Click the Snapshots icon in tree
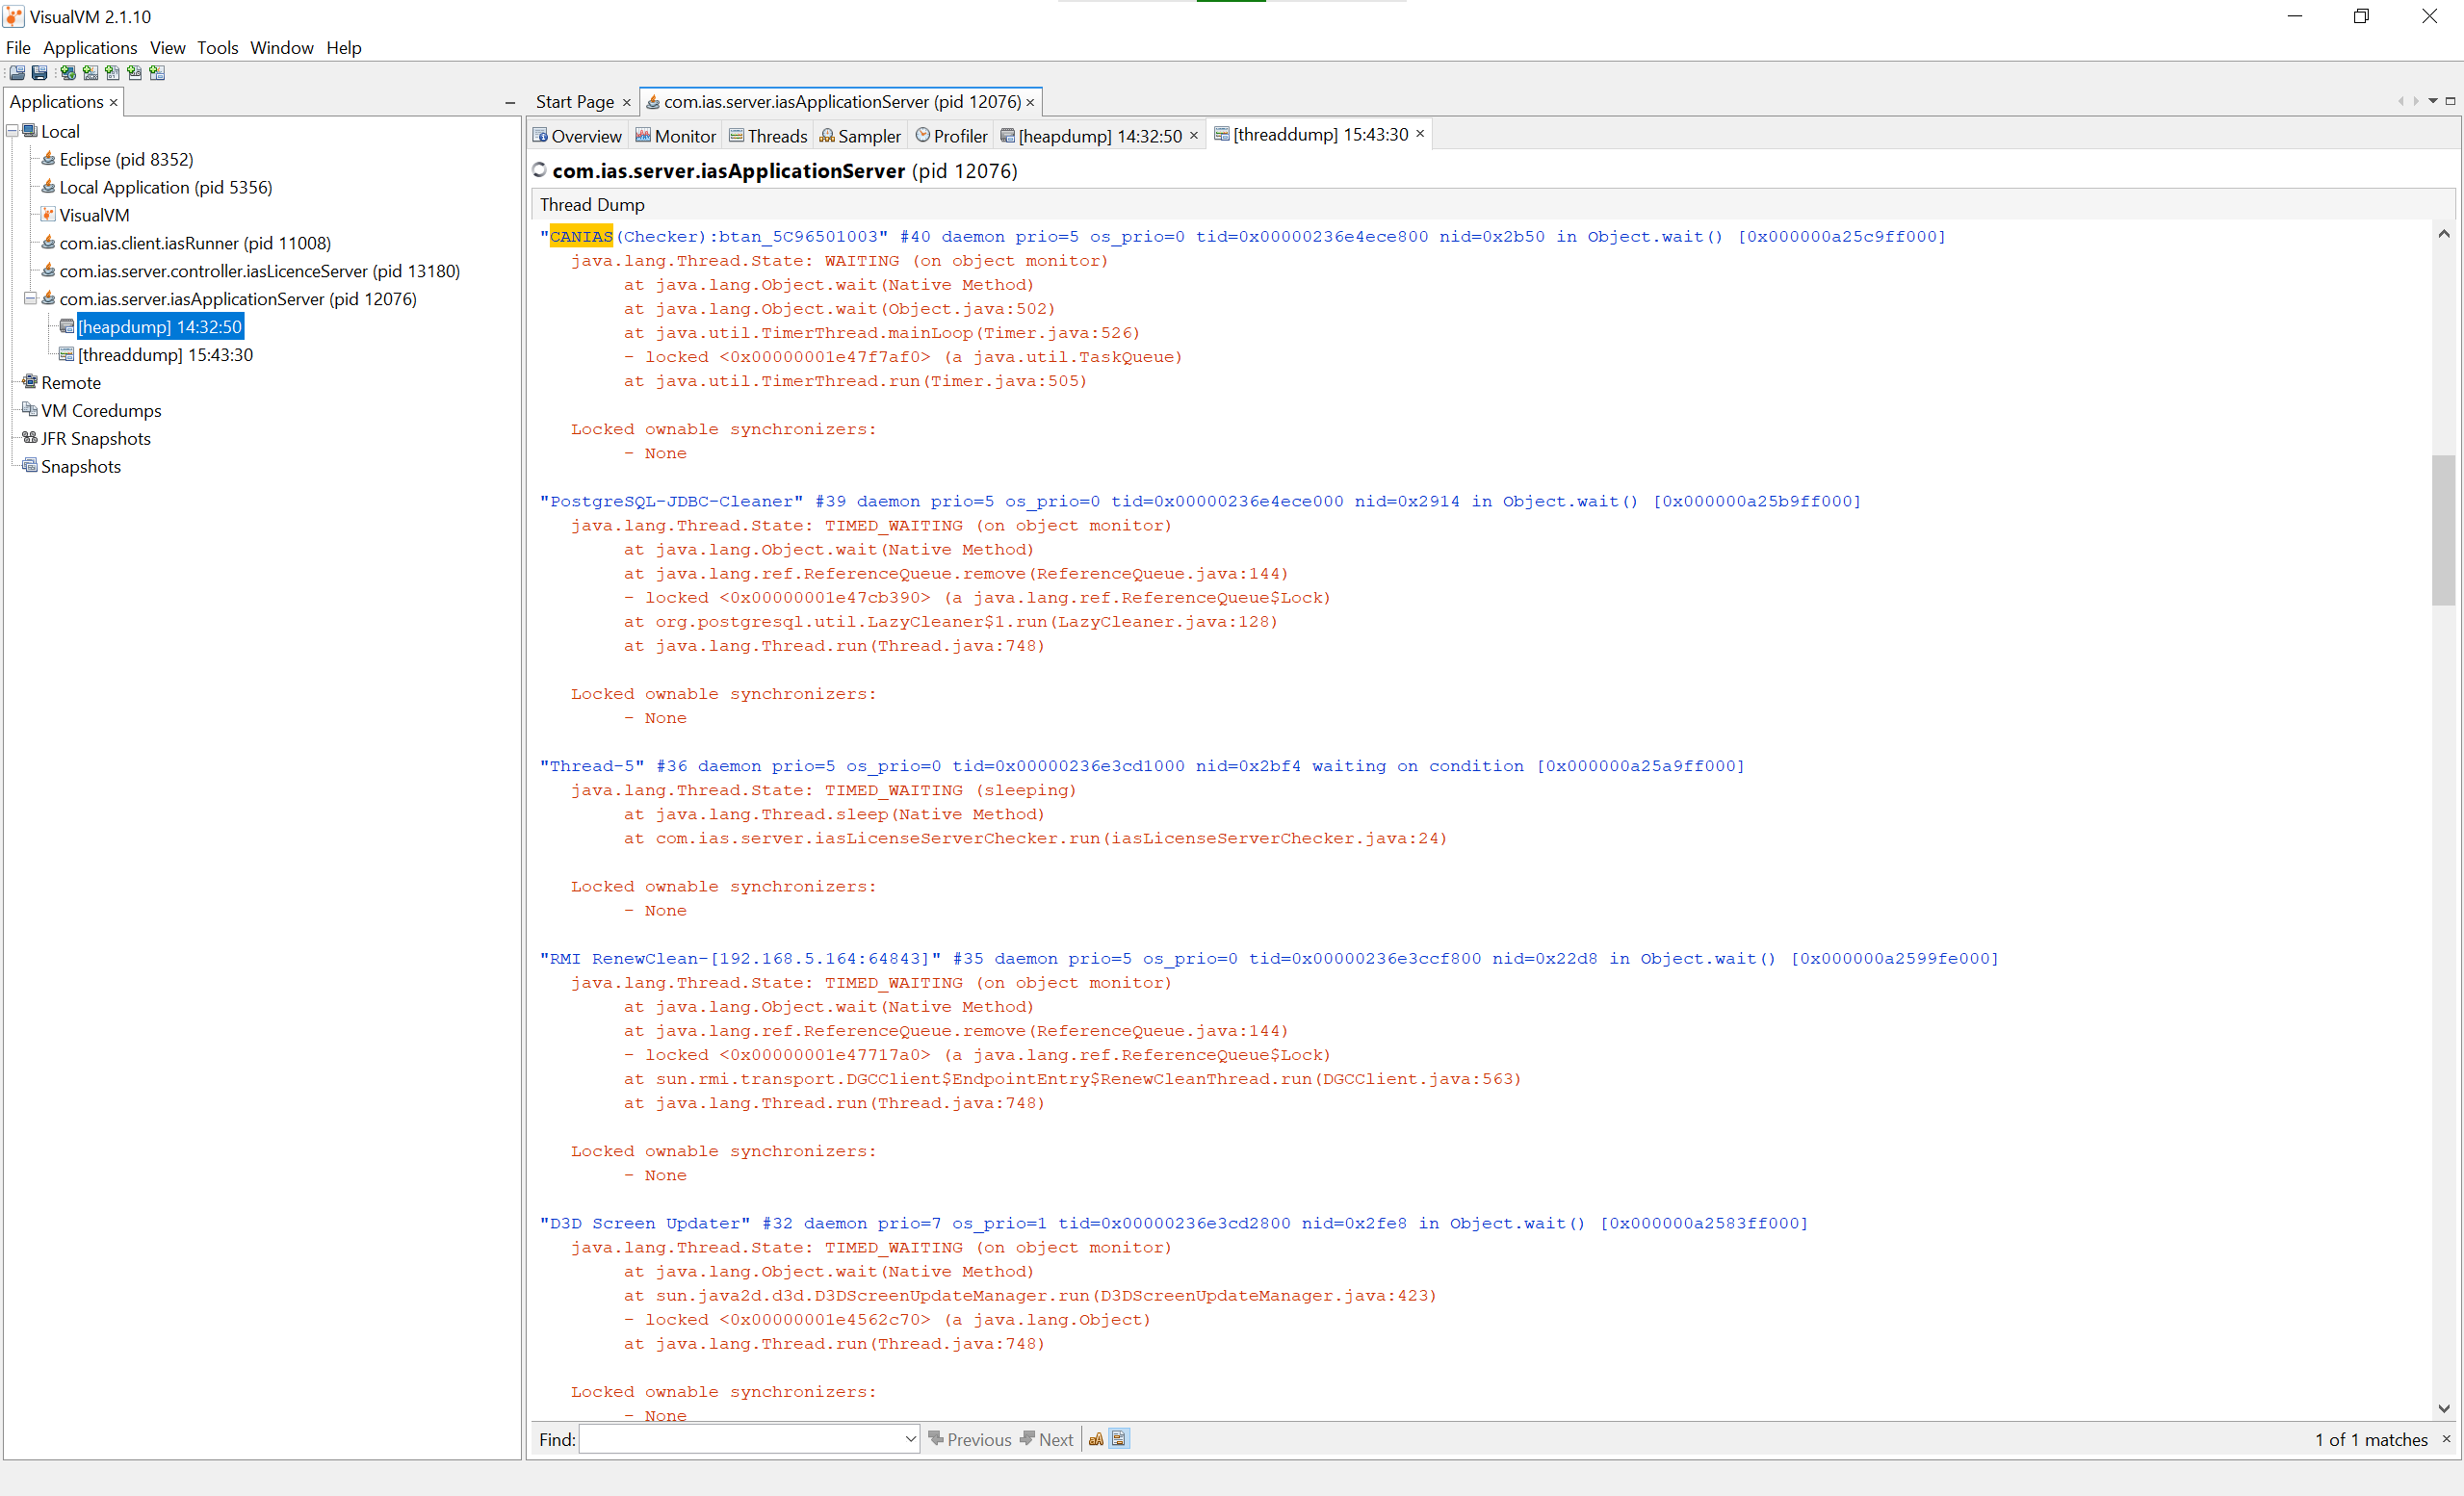2464x1496 pixels. [x=30, y=466]
